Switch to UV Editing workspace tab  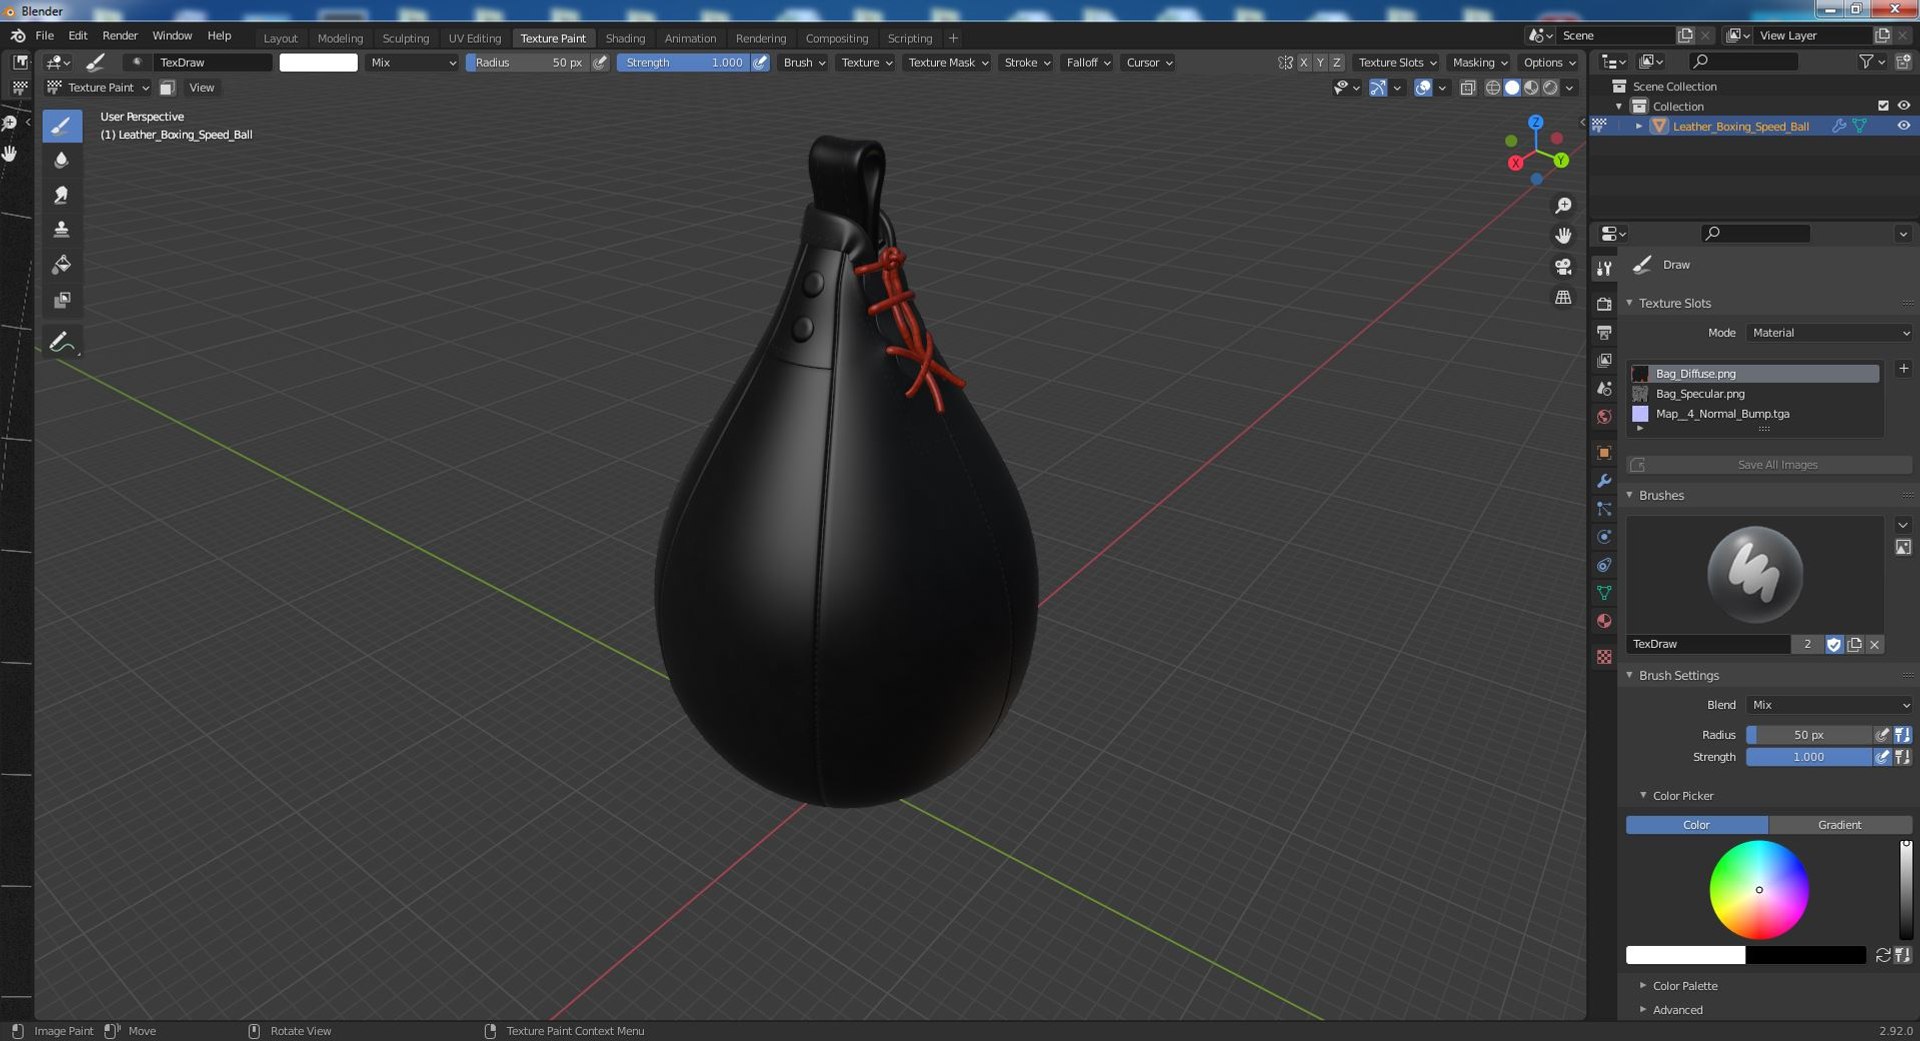[474, 38]
